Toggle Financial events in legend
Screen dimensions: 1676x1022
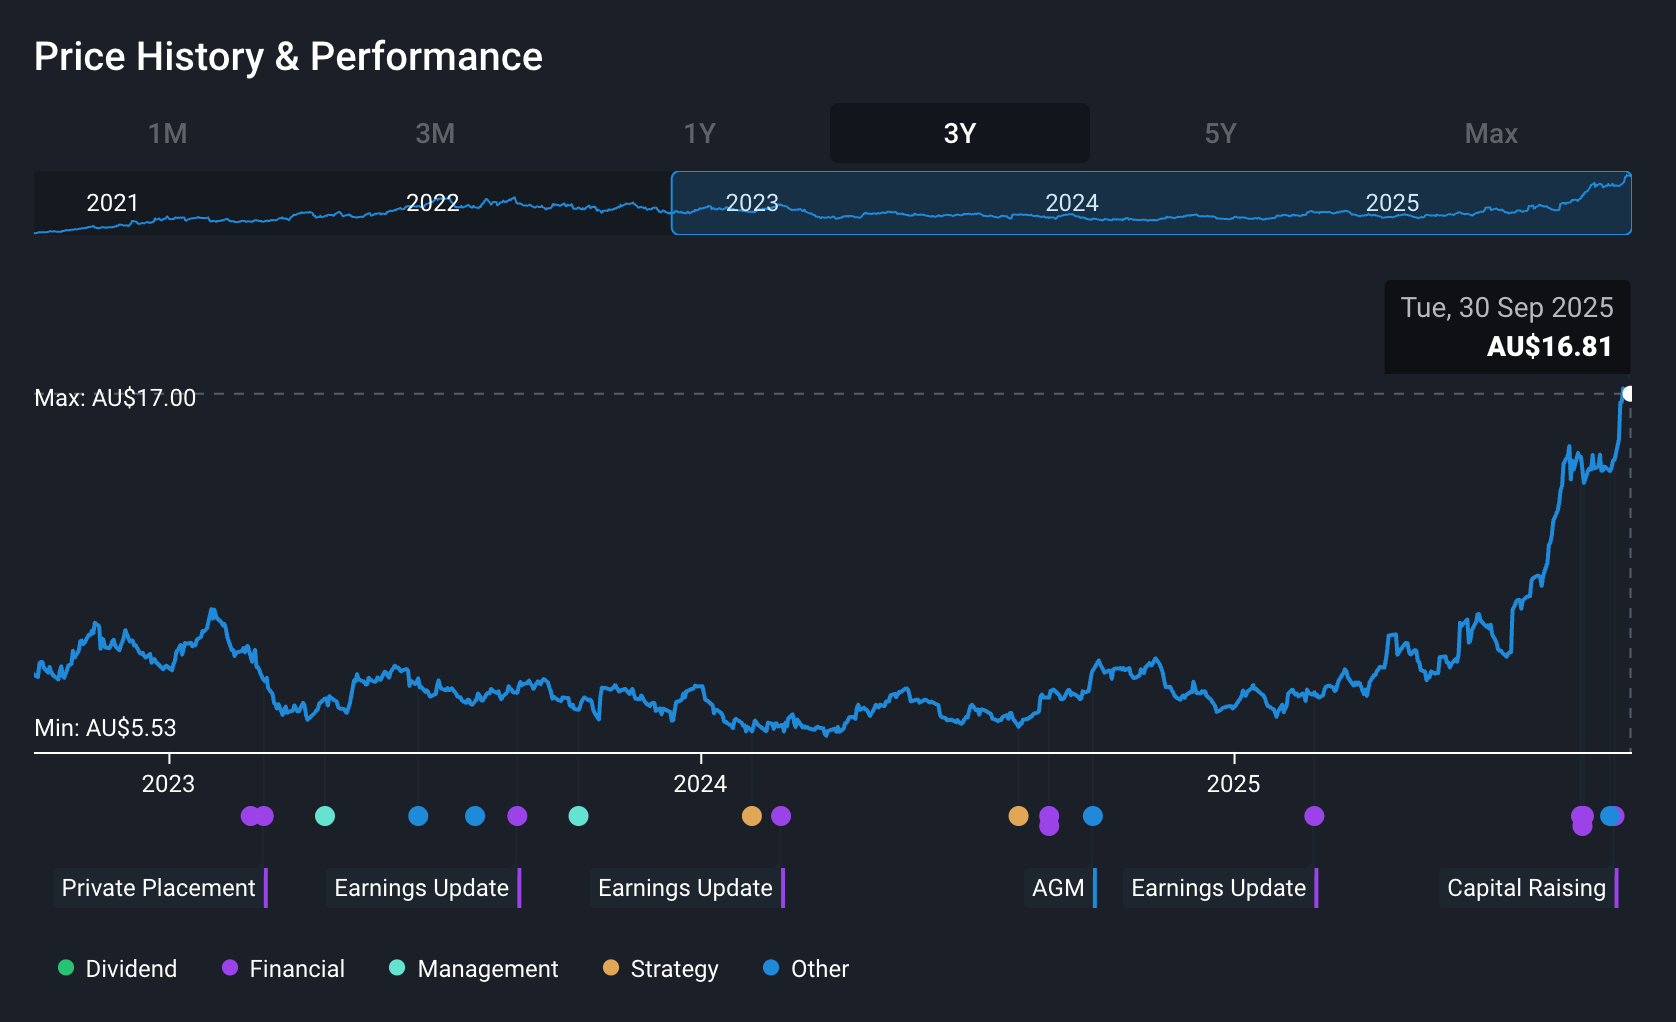coord(283,968)
